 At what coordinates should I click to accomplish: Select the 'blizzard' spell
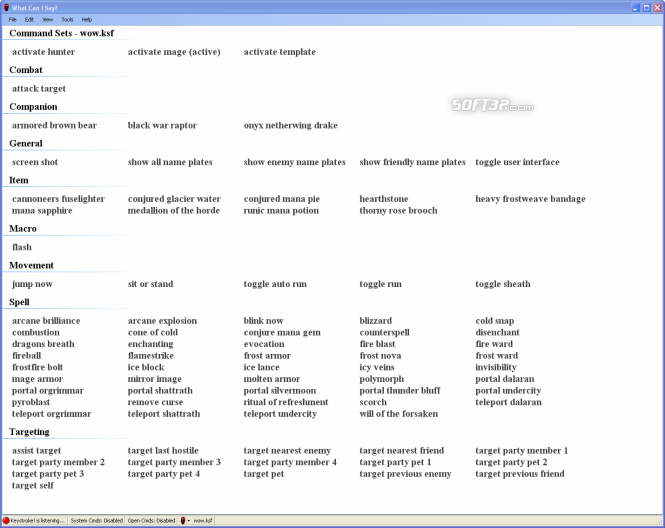[x=375, y=321]
